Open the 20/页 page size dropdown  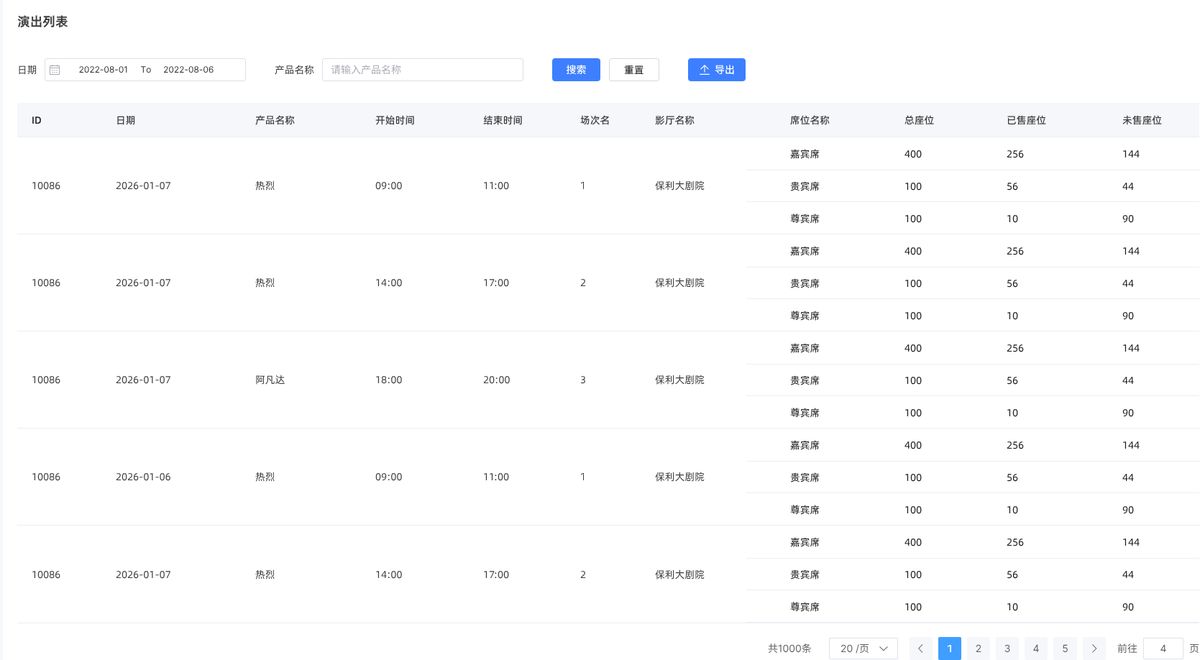[x=863, y=649]
